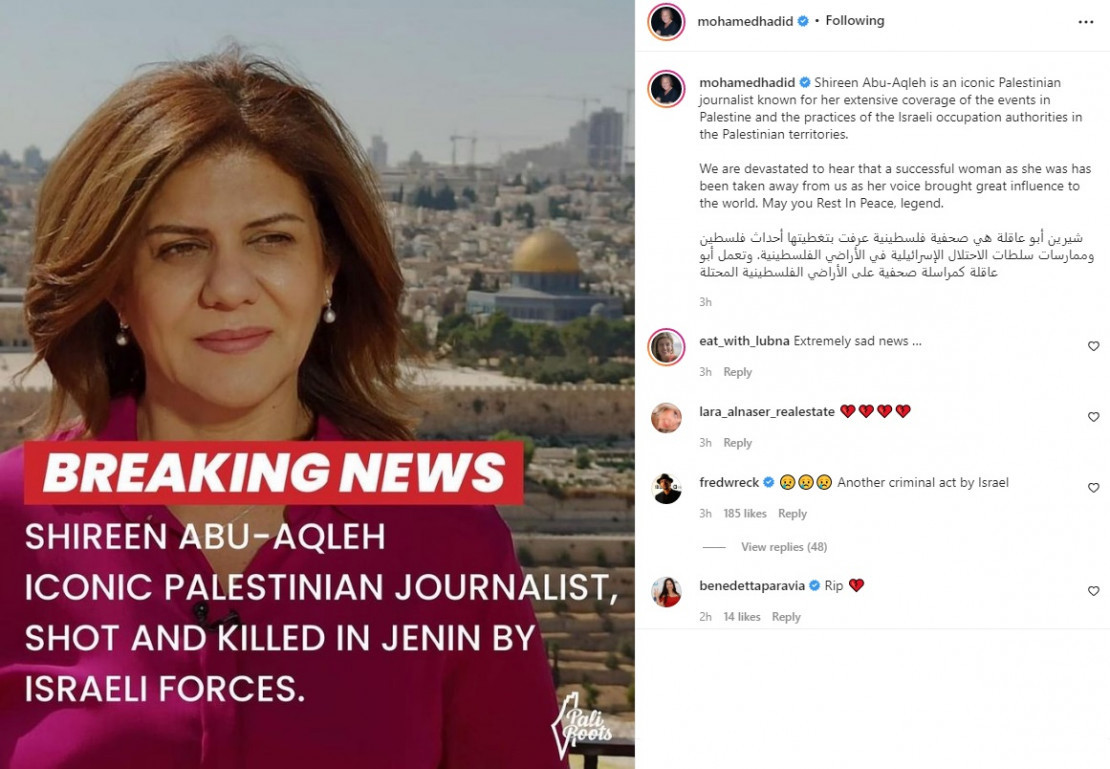
Task: Open fredwreck's profile avatar
Action: click(x=666, y=489)
